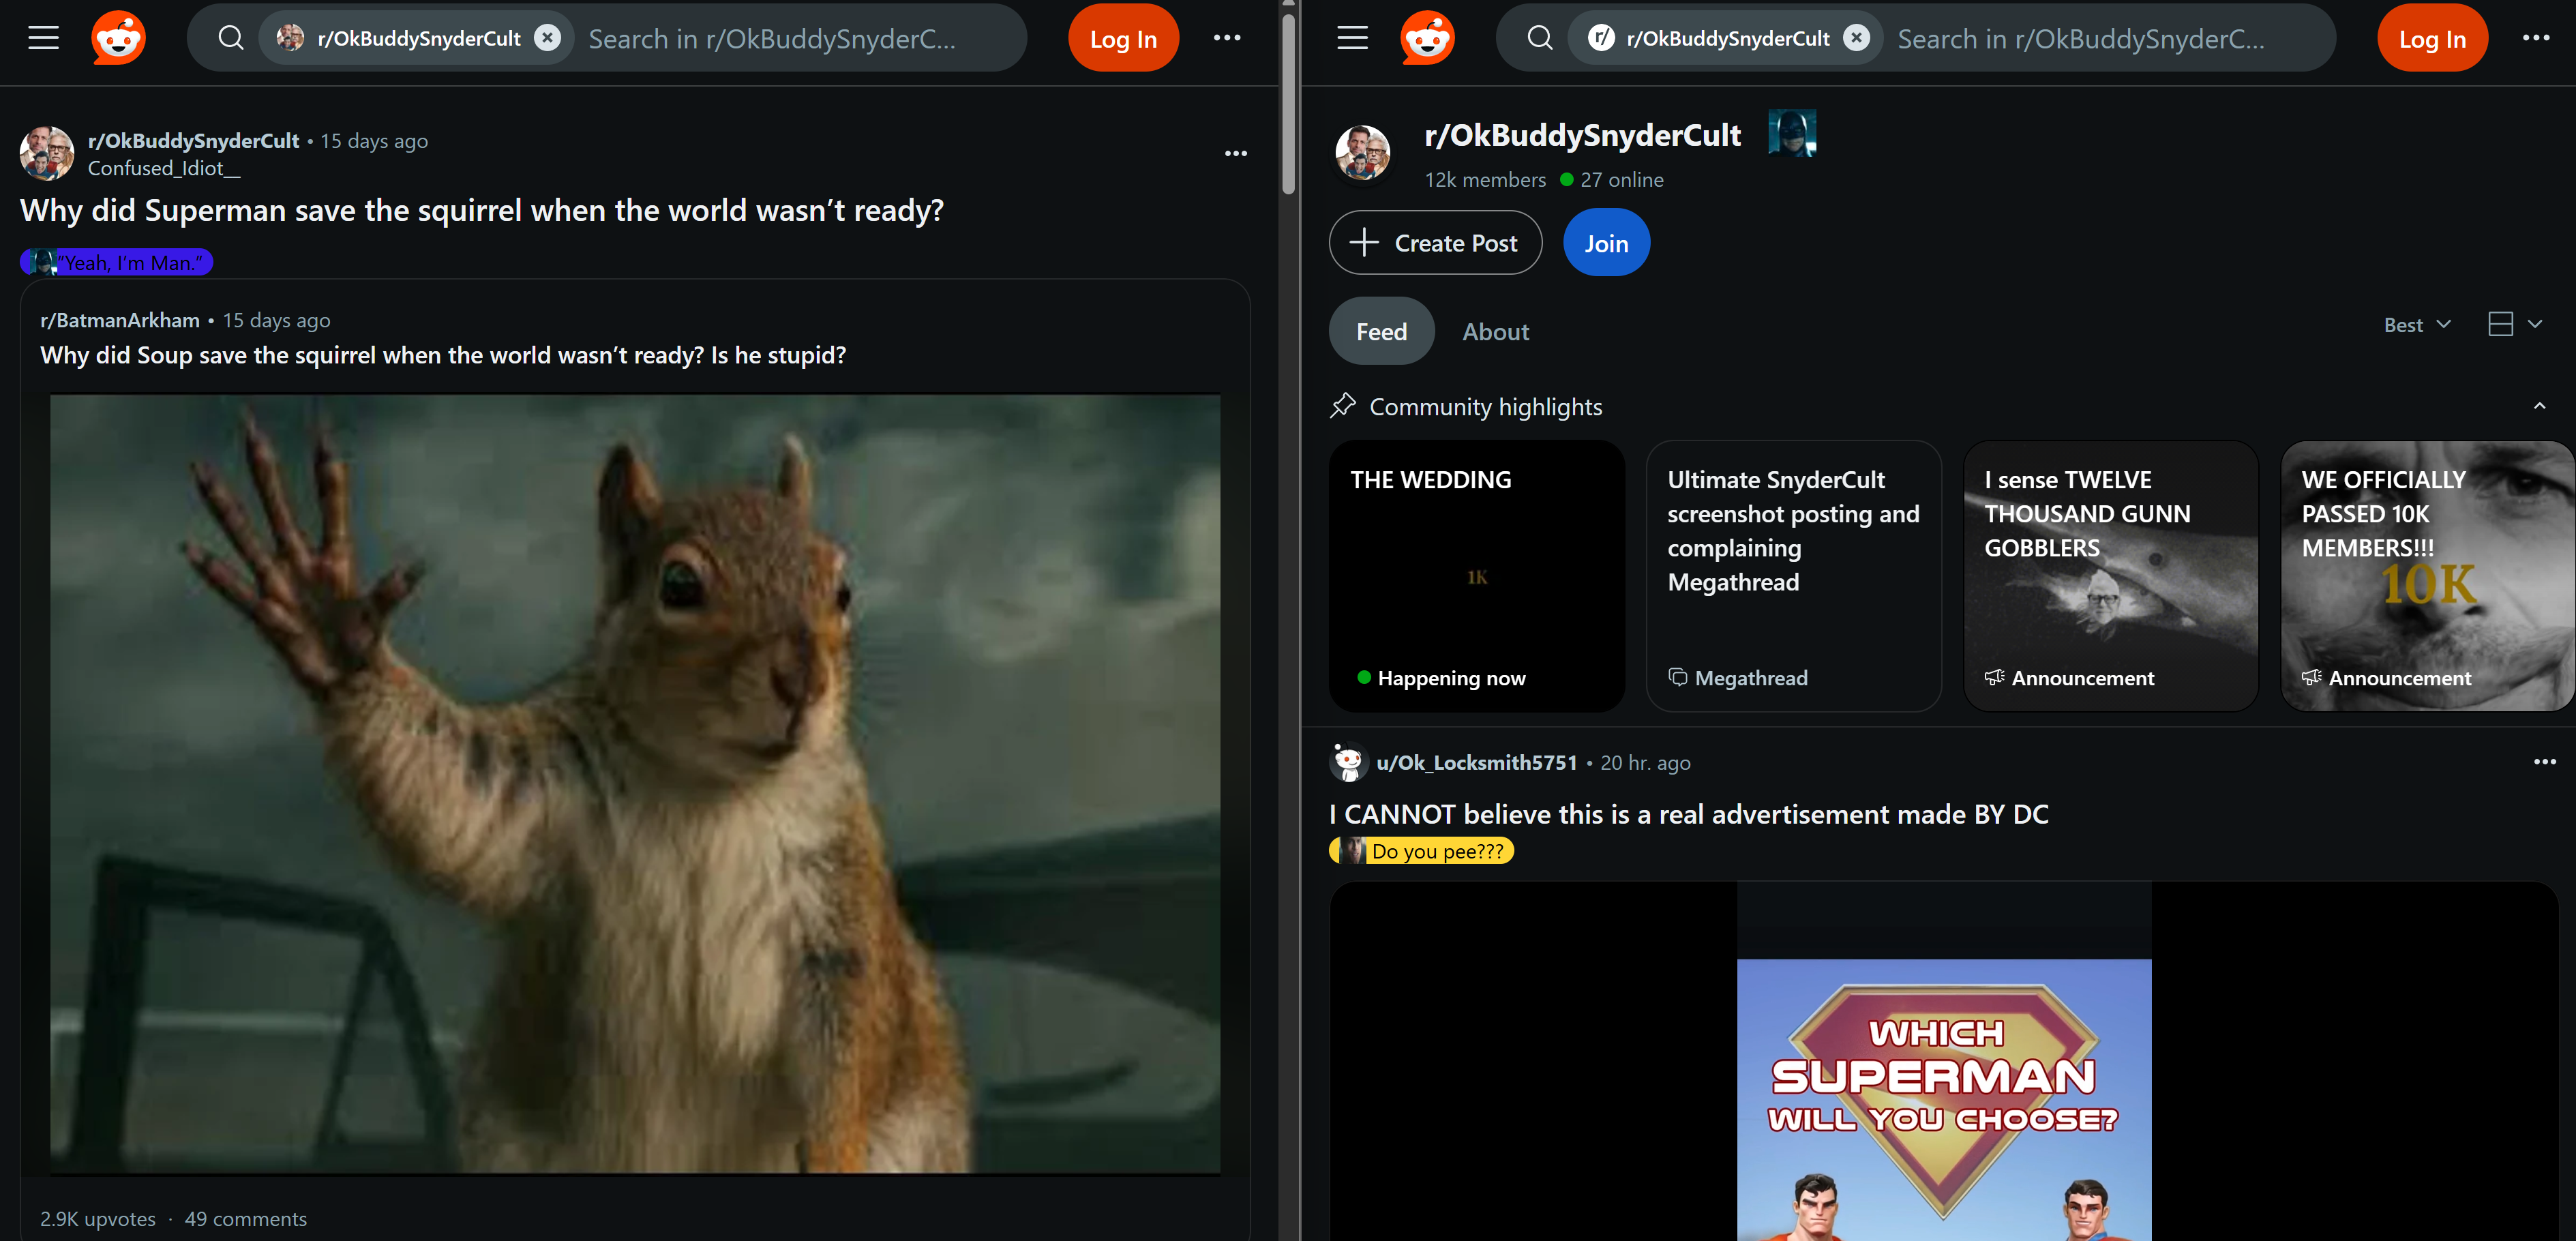Select the Feed tab

click(1381, 331)
